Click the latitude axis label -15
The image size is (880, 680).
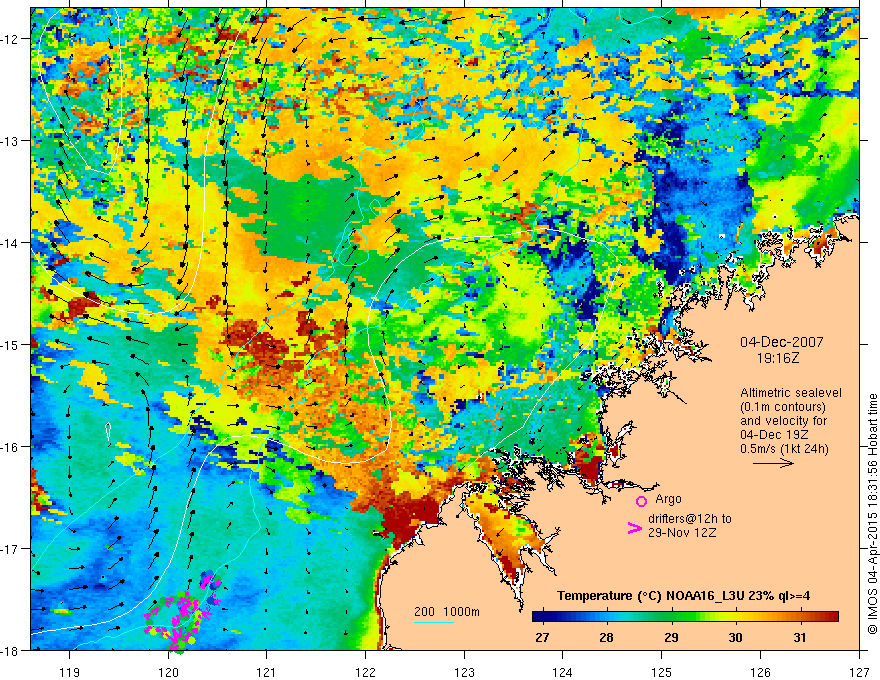[x=11, y=344]
